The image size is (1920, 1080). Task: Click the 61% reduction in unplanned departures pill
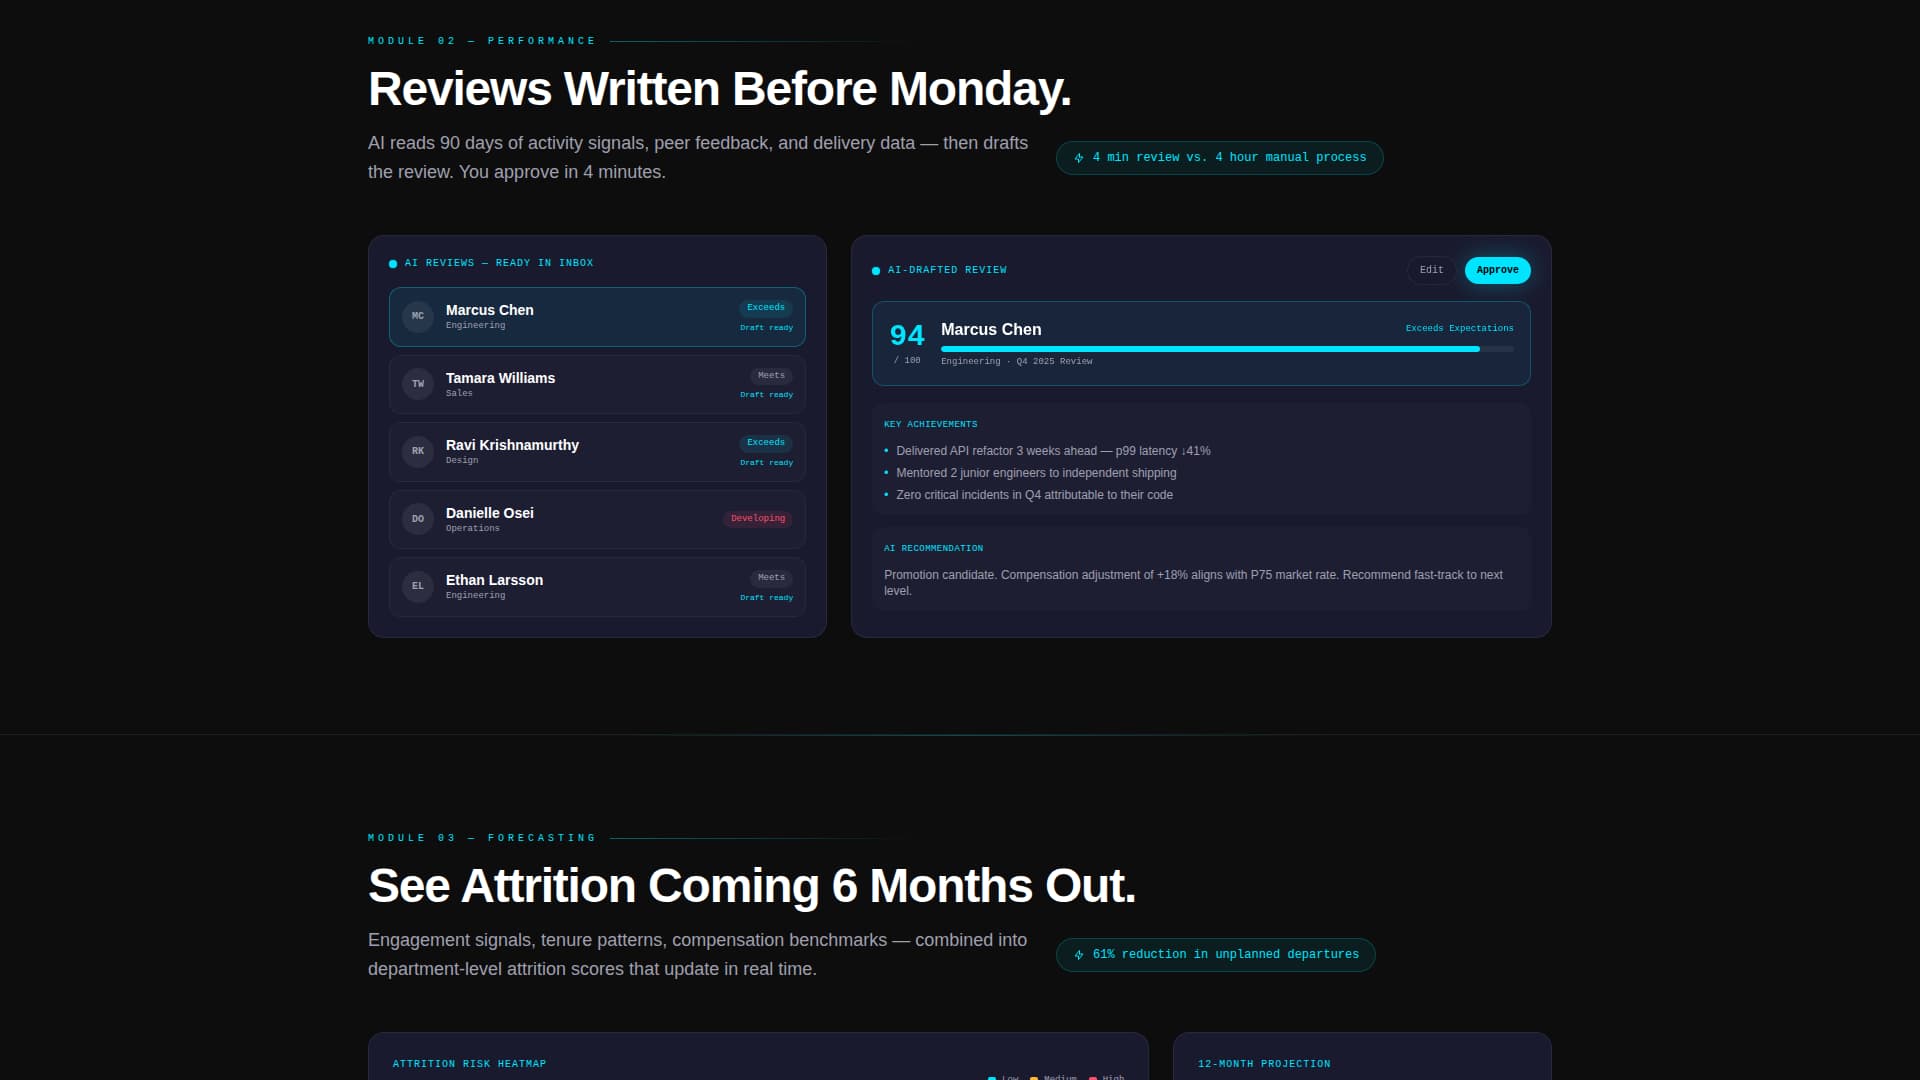point(1215,955)
